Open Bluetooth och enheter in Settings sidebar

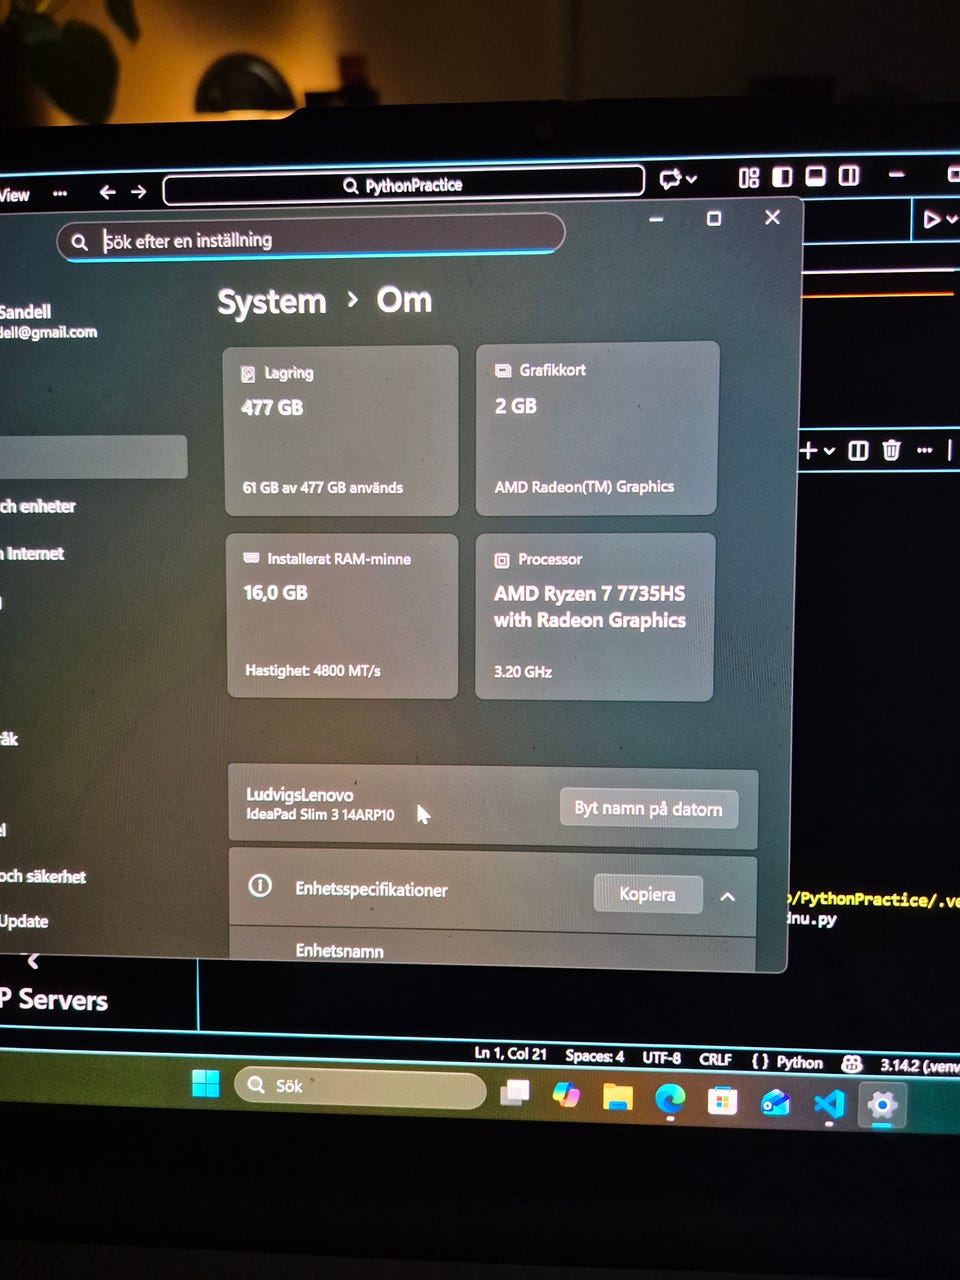click(38, 507)
